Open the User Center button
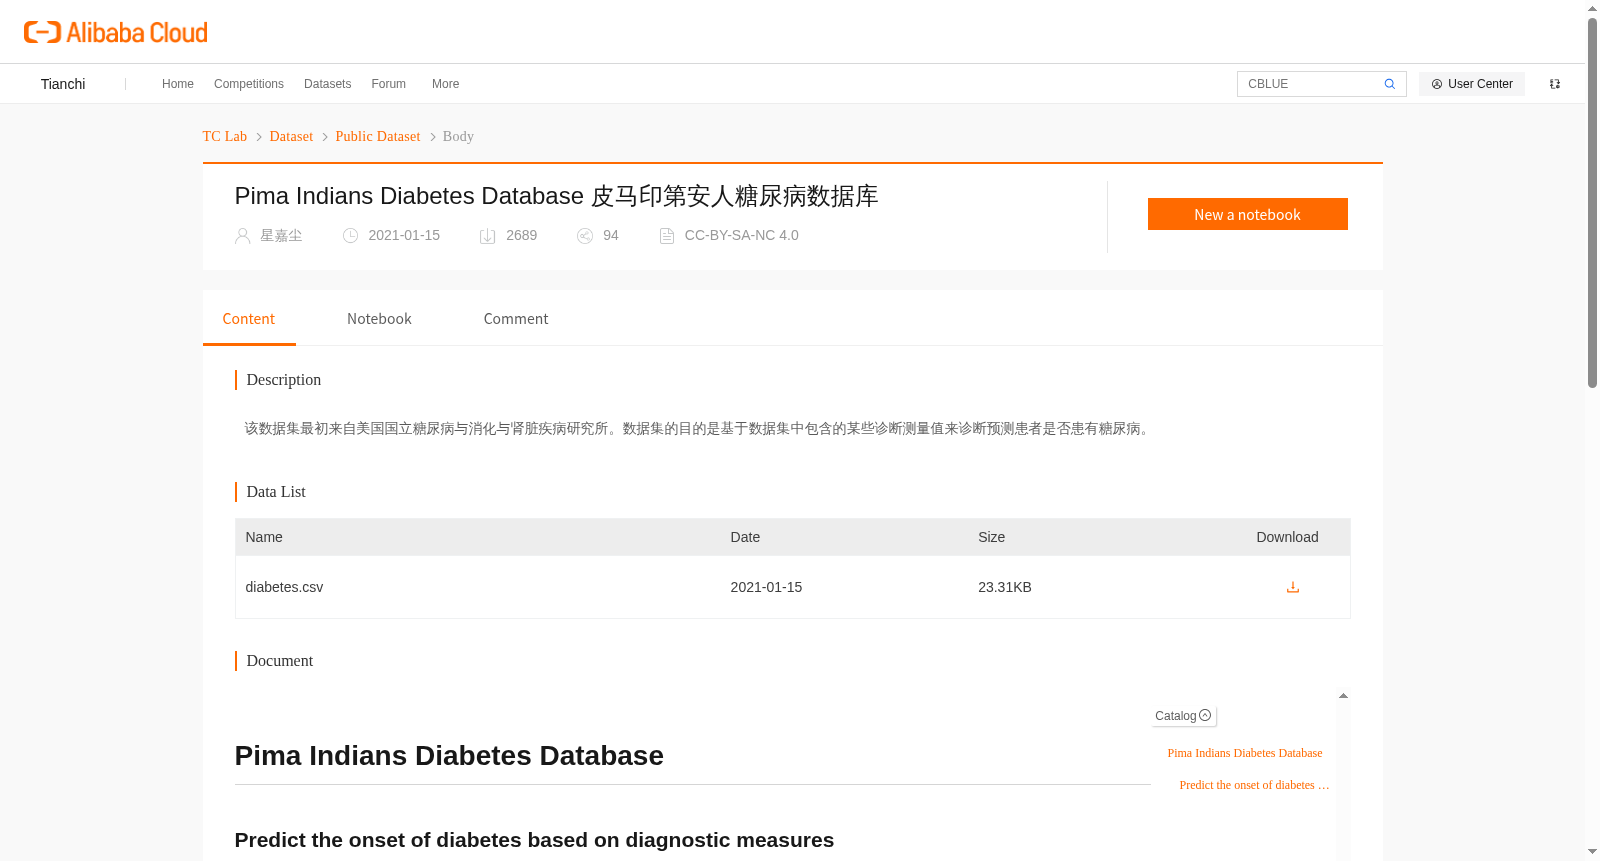Image resolution: width=1600 pixels, height=861 pixels. [x=1472, y=84]
